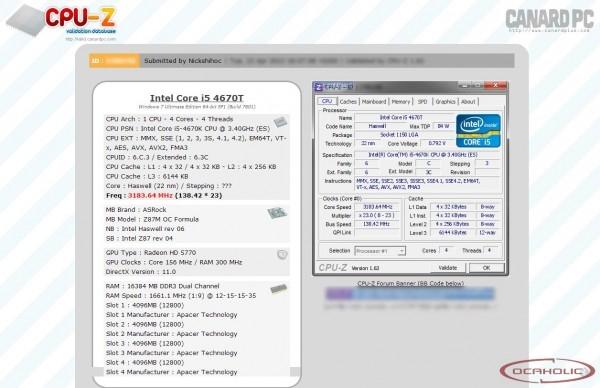Screen dimensions: 600x388
Task: Open the Memory tab
Action: tap(401, 102)
